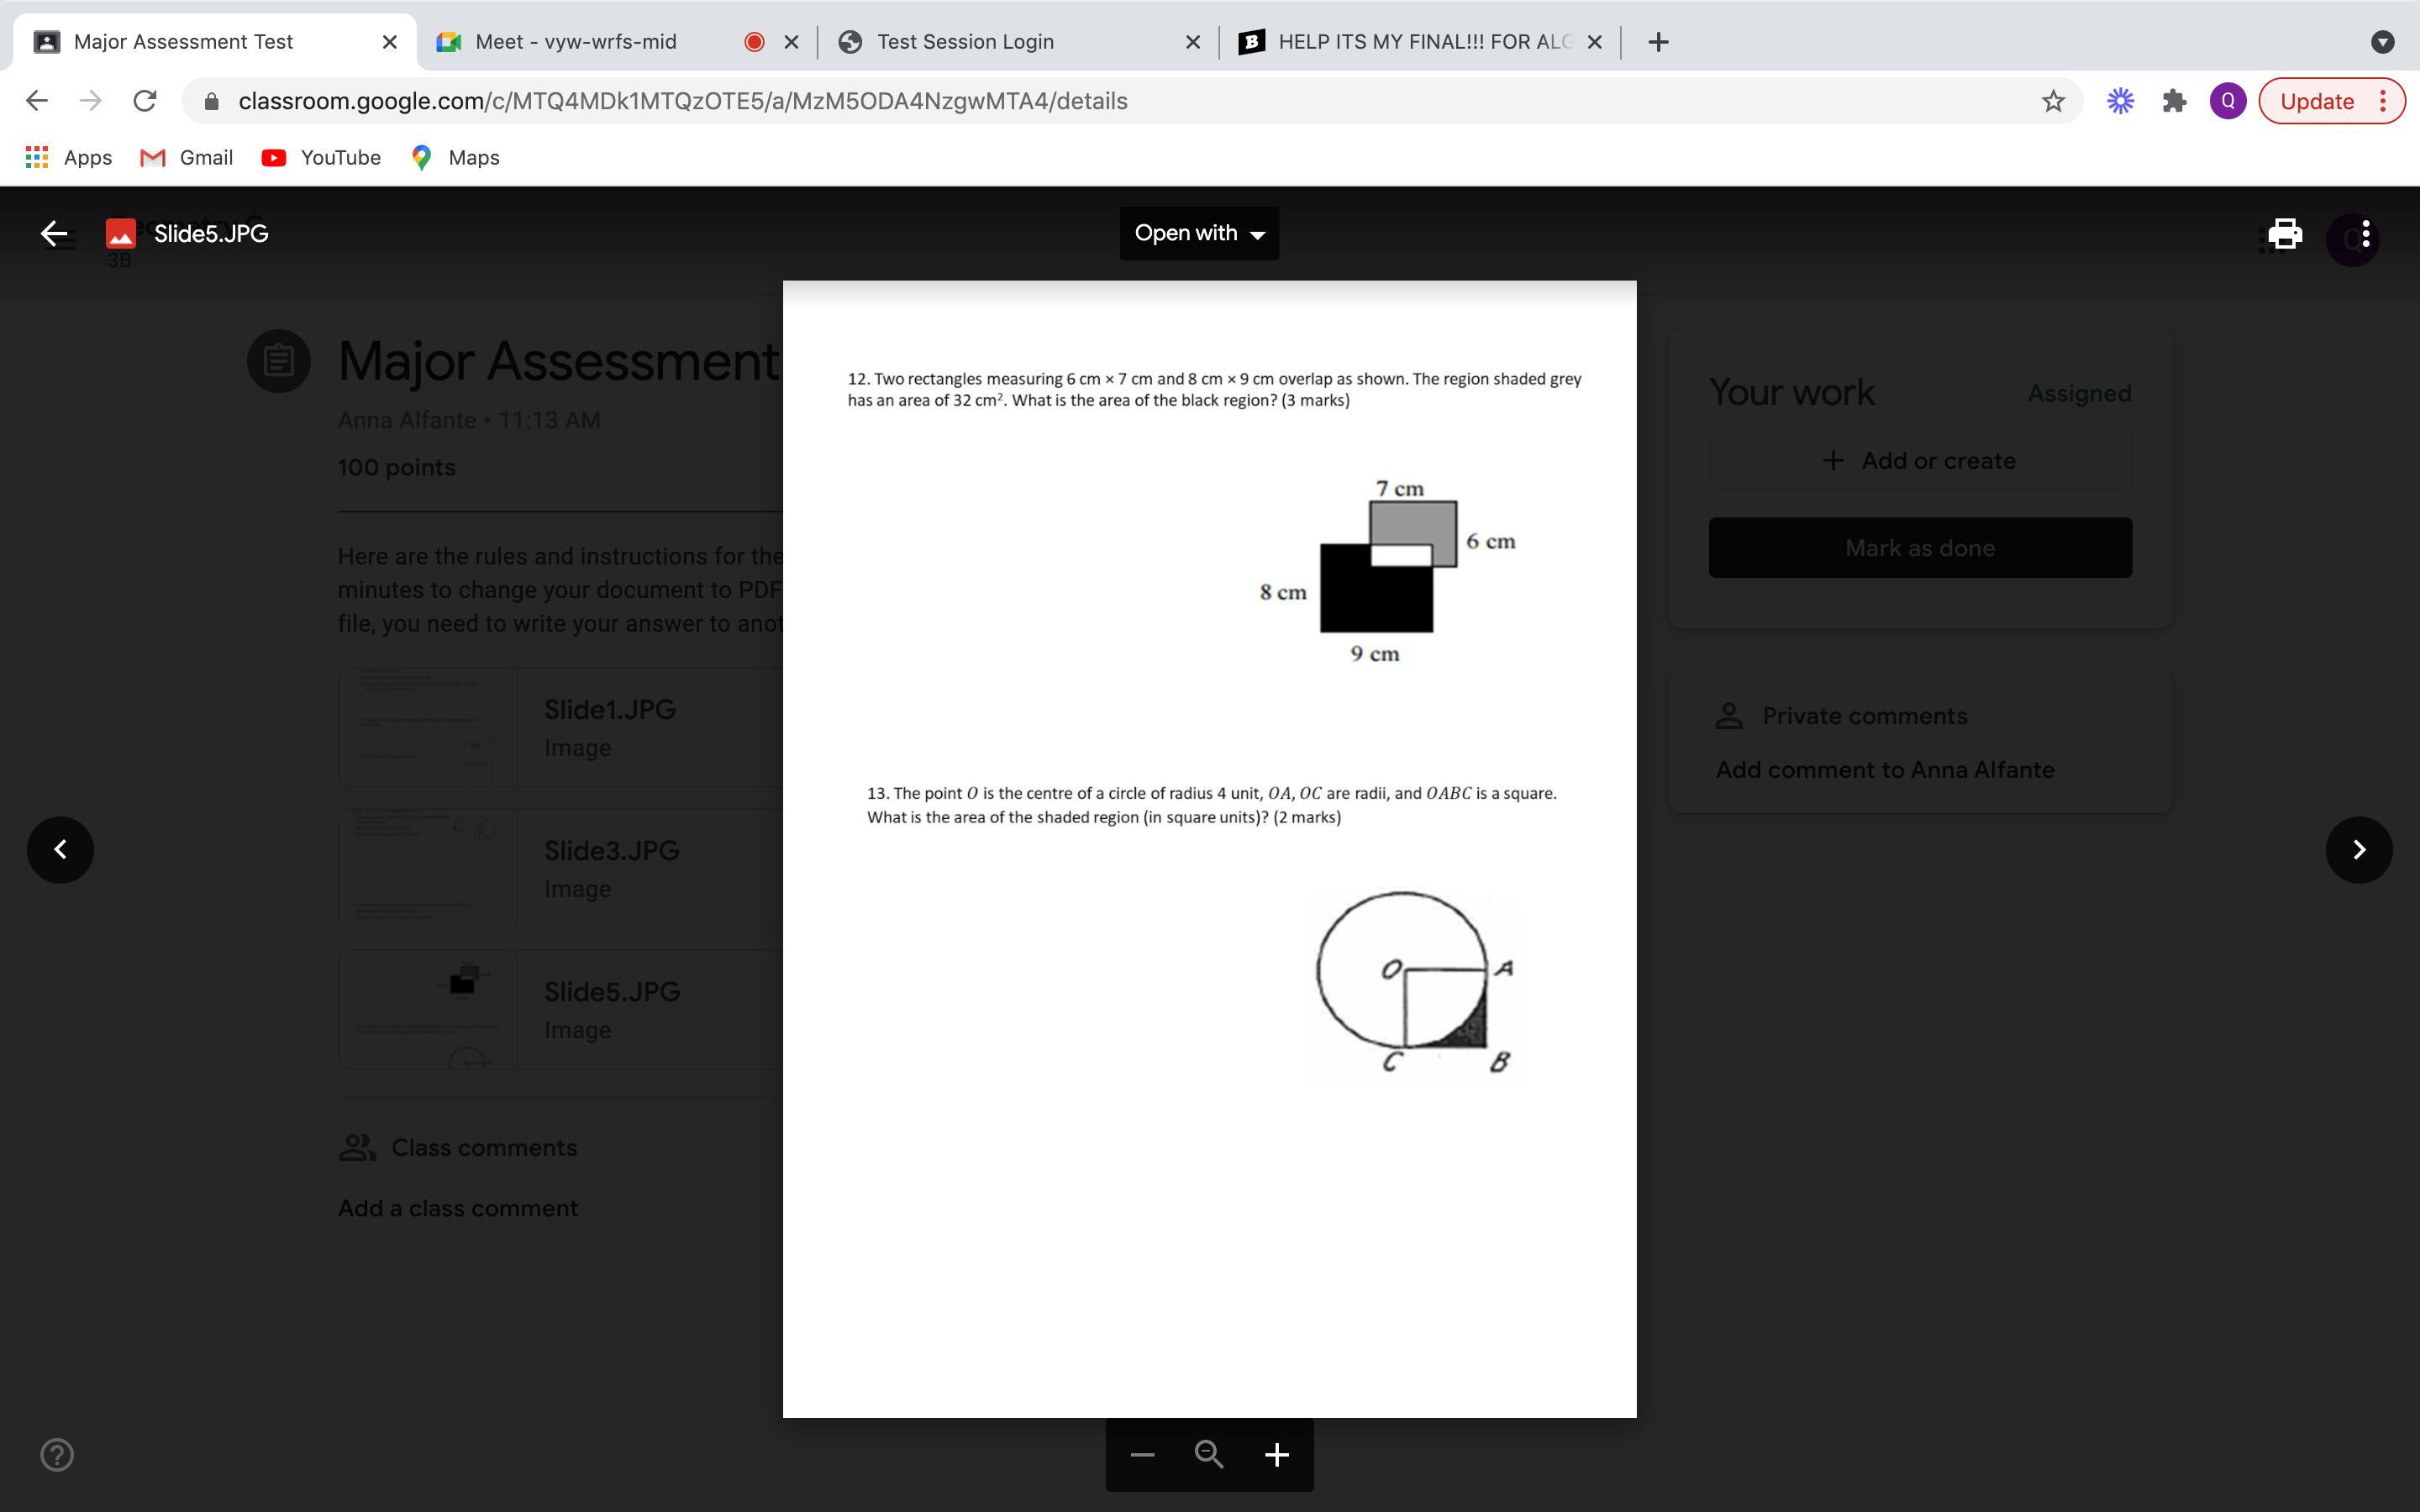This screenshot has height=1512, width=2420.
Task: Switch to the Test Session Login tab
Action: click(965, 42)
